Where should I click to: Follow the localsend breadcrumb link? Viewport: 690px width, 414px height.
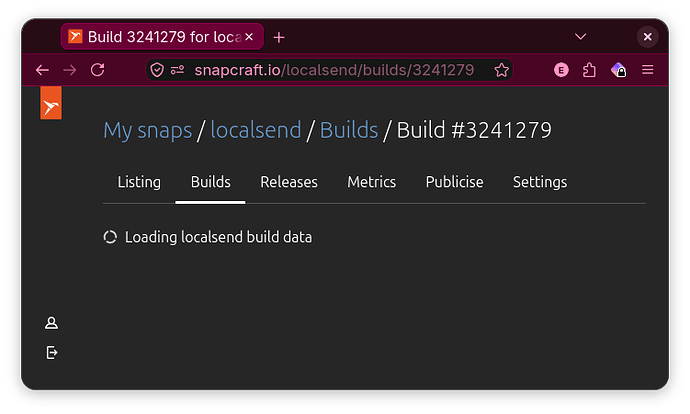[256, 130]
